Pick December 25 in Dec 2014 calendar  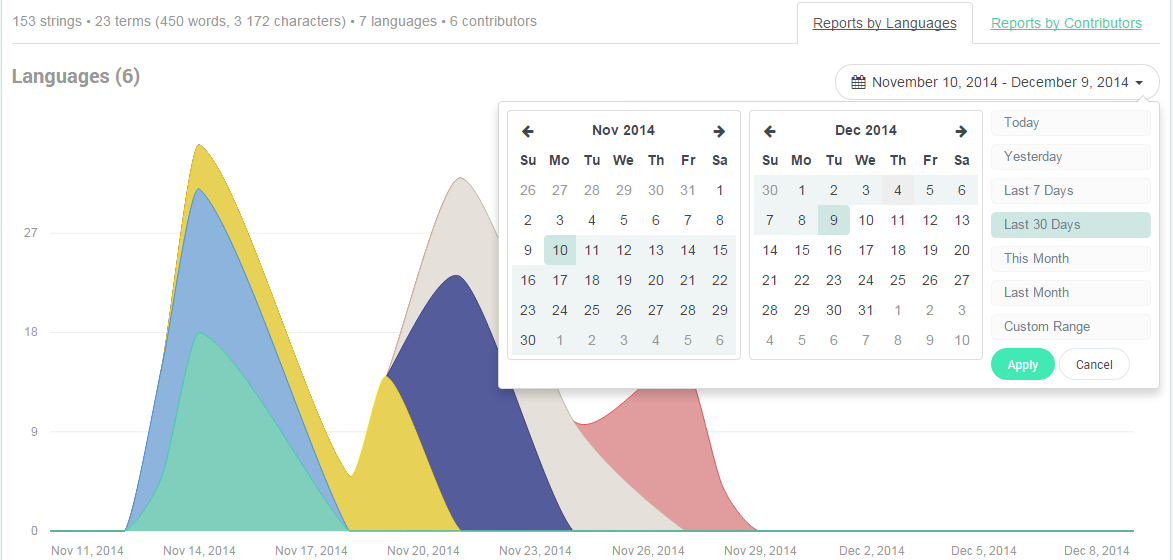898,280
